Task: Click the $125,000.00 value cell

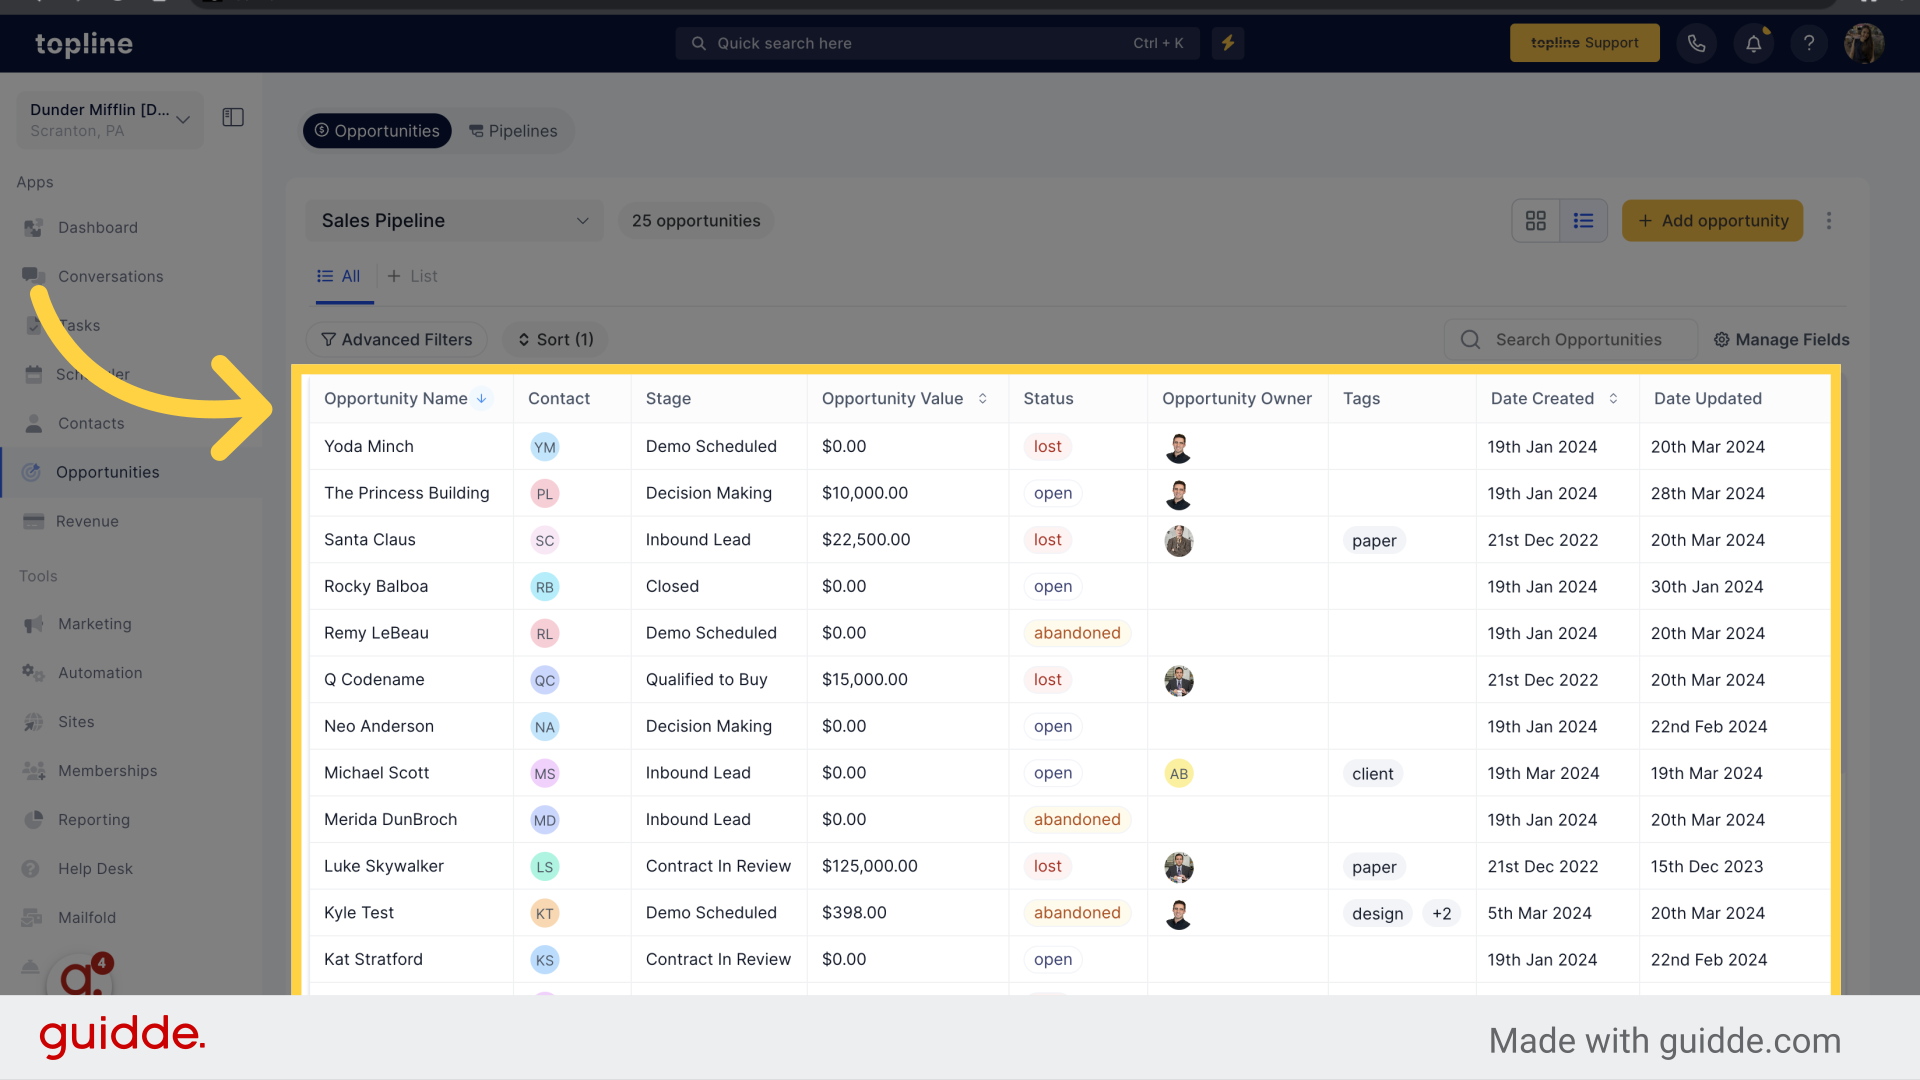Action: (x=869, y=866)
